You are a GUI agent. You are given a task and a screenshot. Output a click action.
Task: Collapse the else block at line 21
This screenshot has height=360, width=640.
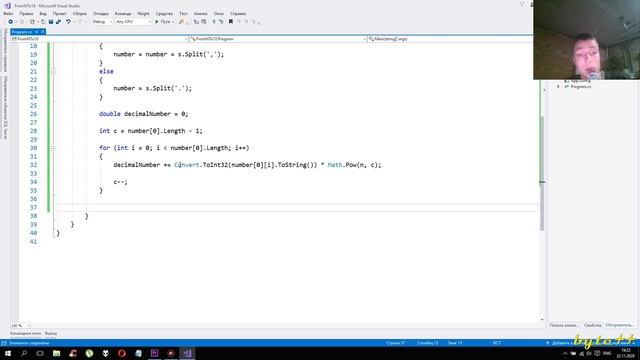point(53,71)
